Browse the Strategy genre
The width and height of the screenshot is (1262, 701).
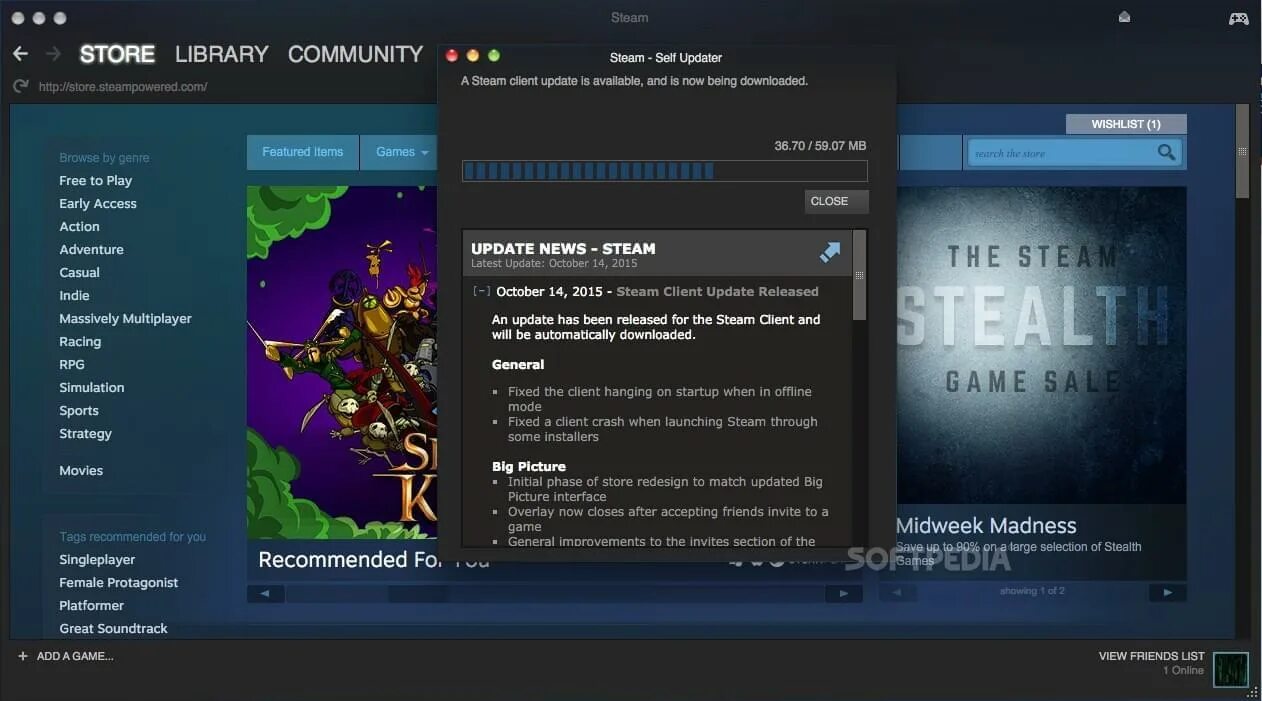click(85, 434)
